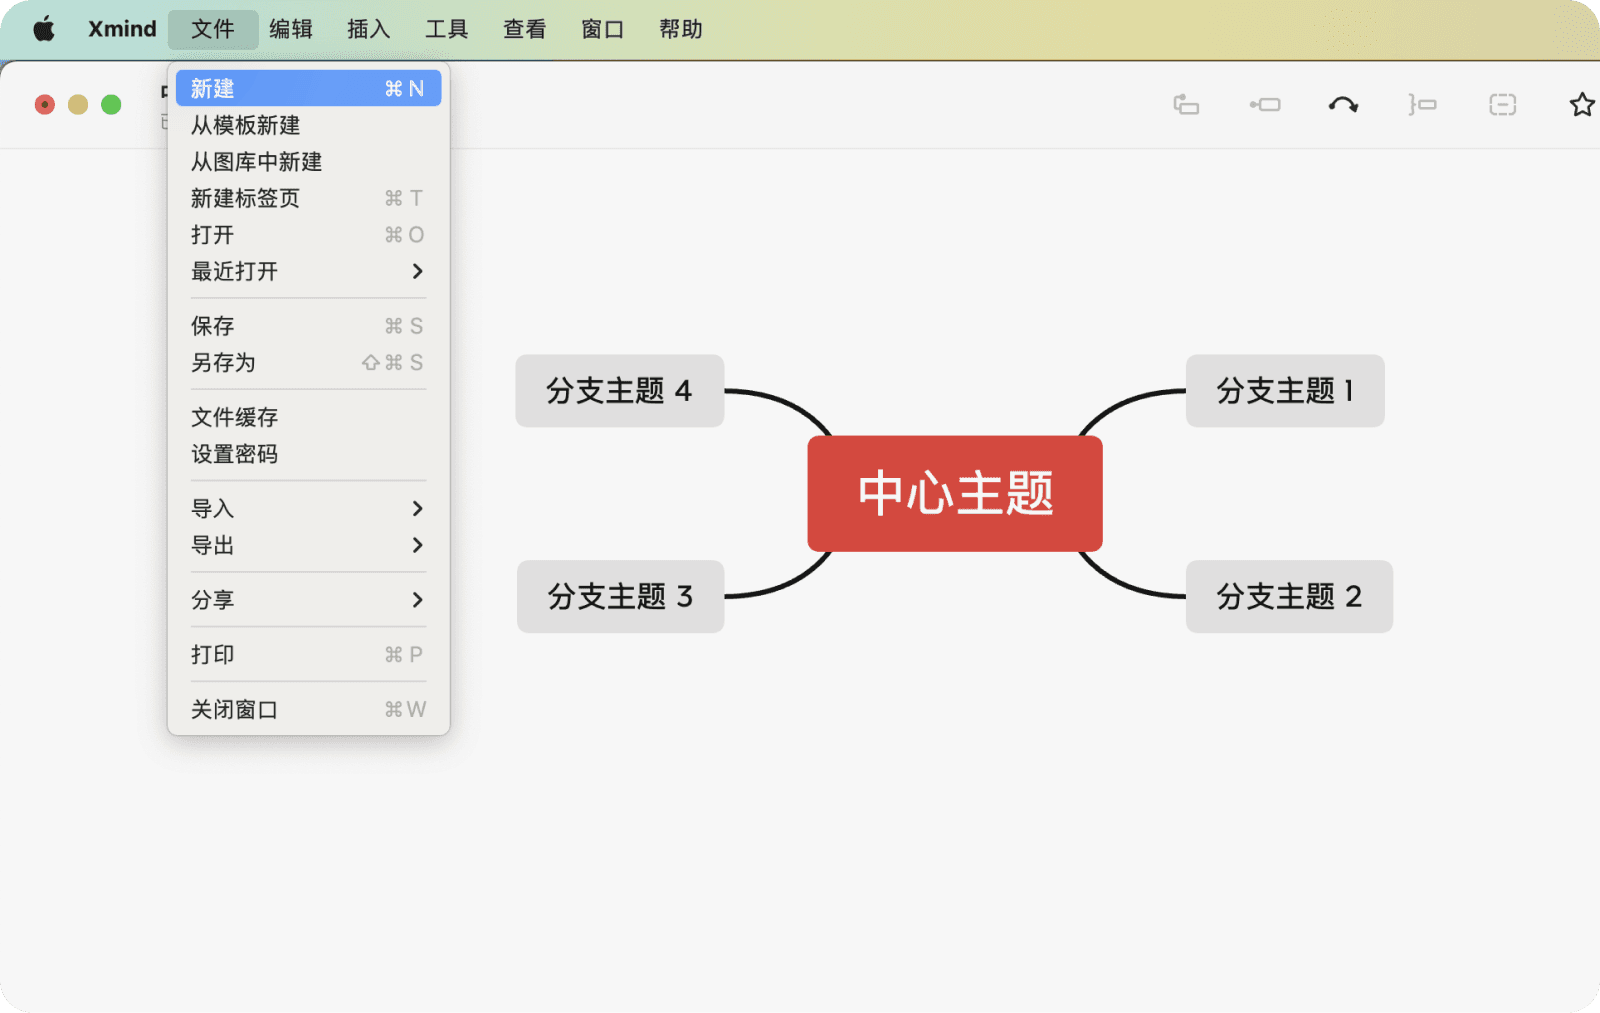This screenshot has height=1013, width=1600.
Task: Open 新建标签页 from the File menu
Action: (x=245, y=198)
